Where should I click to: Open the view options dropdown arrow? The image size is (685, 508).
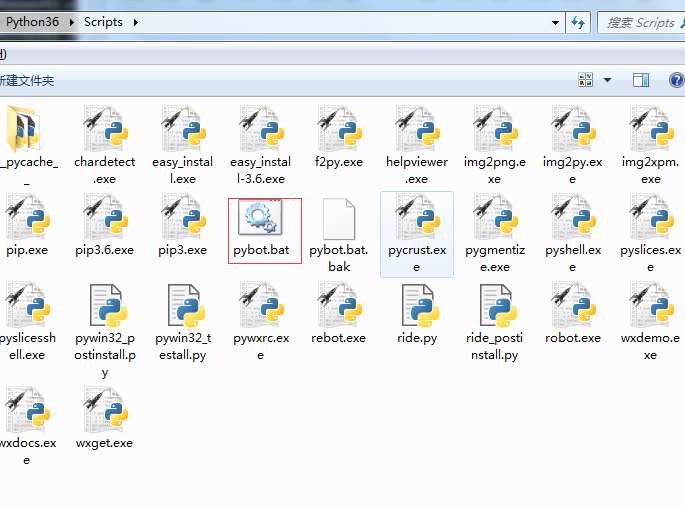tap(607, 80)
